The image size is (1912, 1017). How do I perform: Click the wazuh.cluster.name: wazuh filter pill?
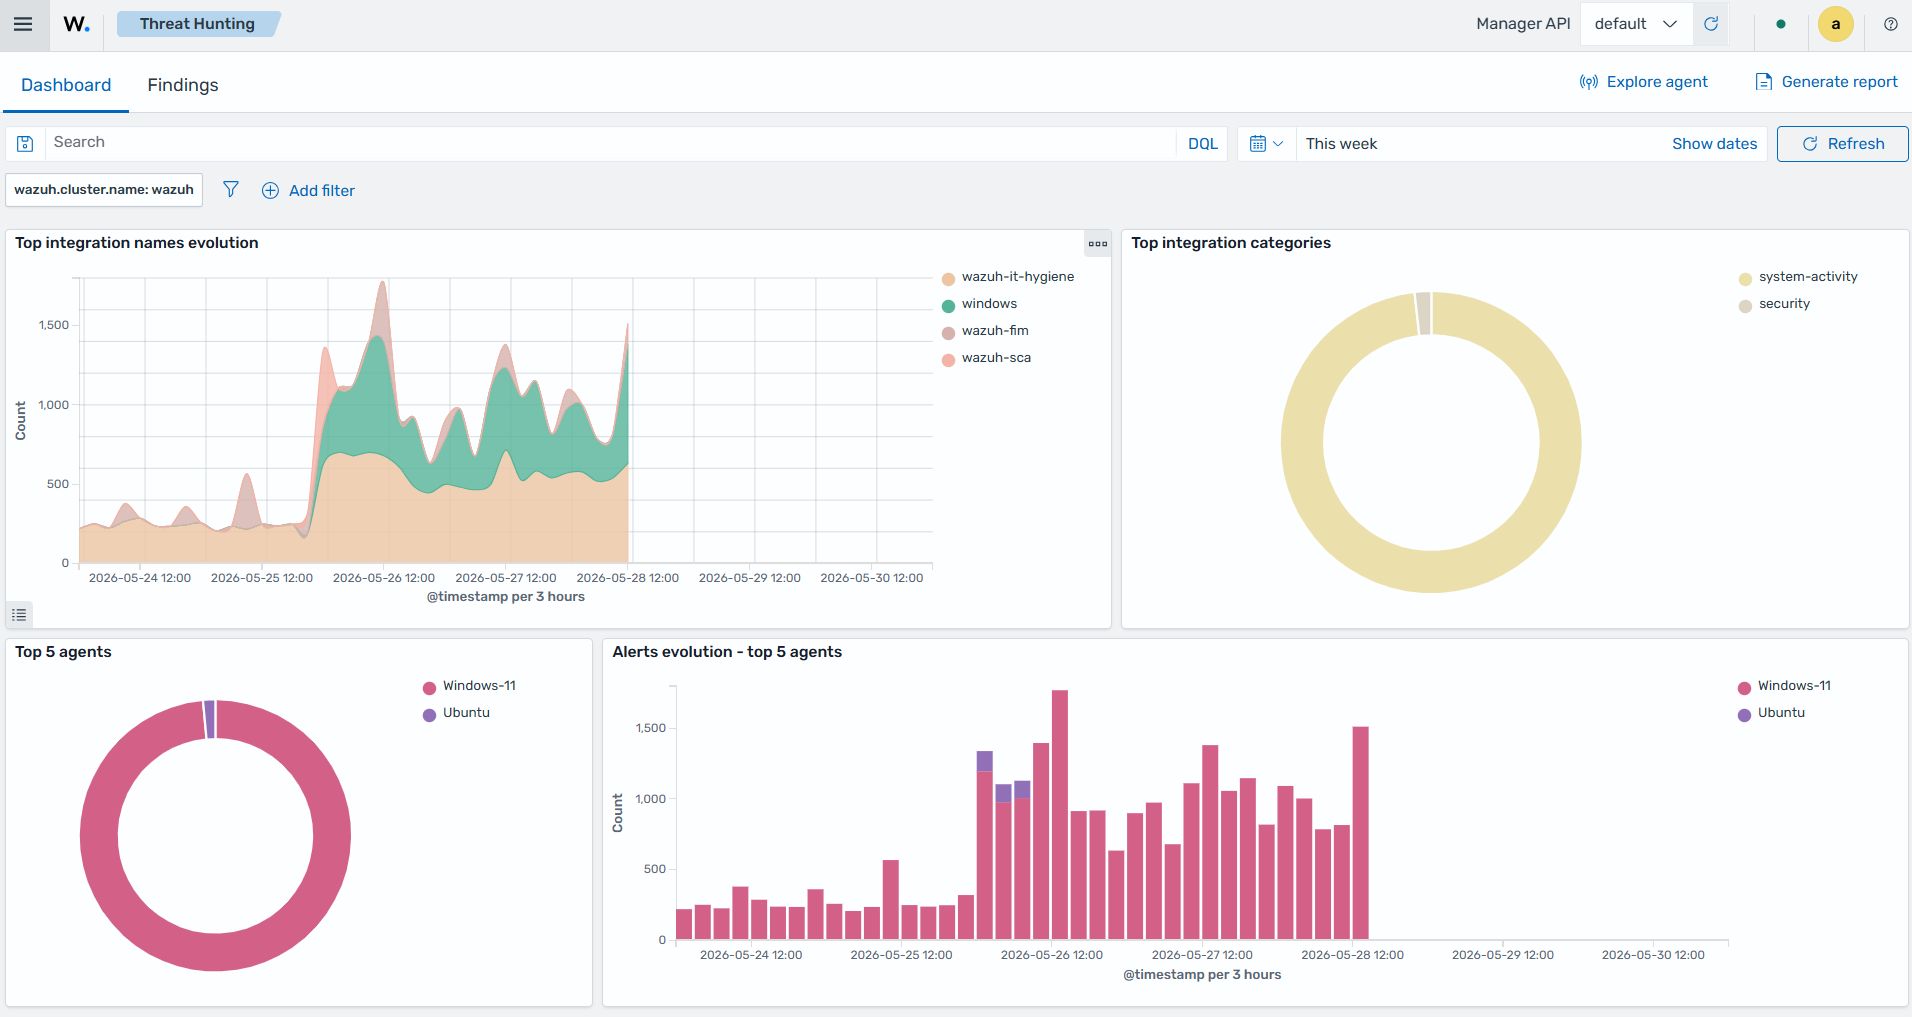point(104,189)
